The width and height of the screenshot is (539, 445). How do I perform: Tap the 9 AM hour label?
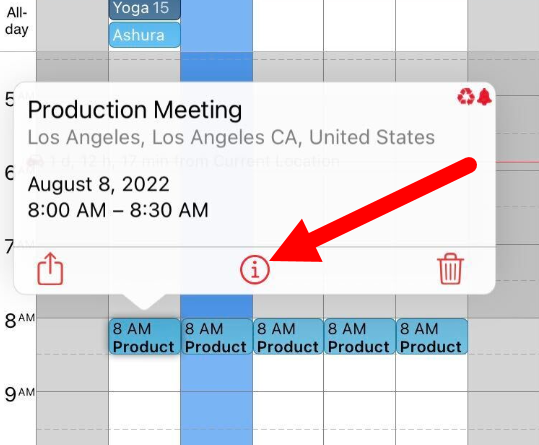(x=20, y=394)
